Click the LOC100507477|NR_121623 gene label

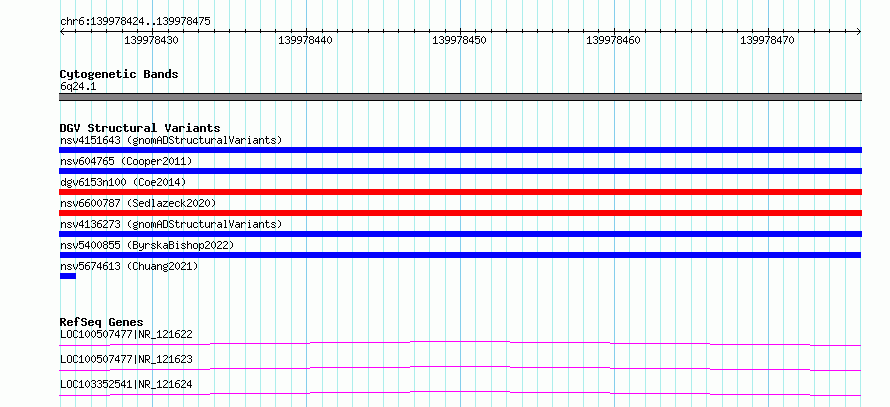tap(126, 359)
